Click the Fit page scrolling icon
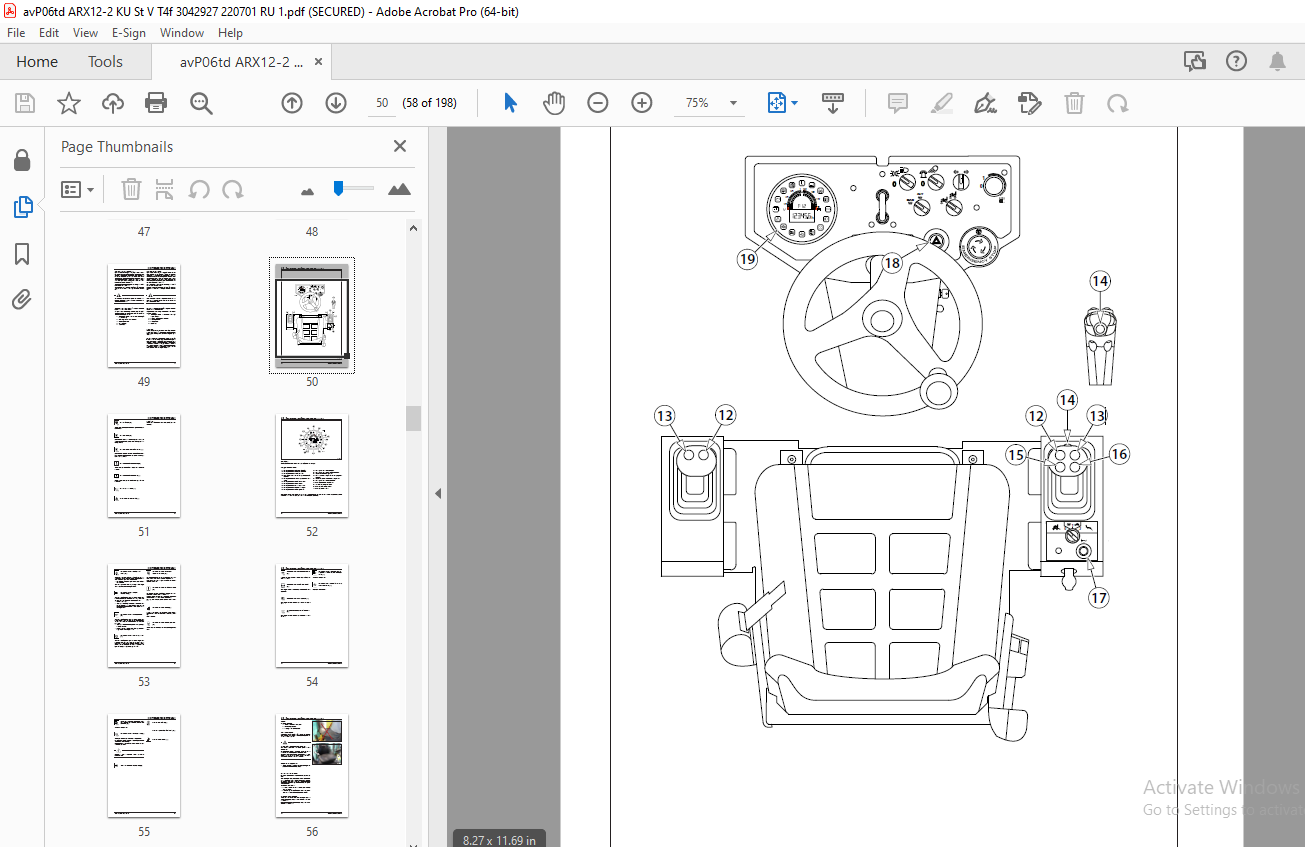The height and width of the screenshot is (847, 1305). tap(777, 103)
